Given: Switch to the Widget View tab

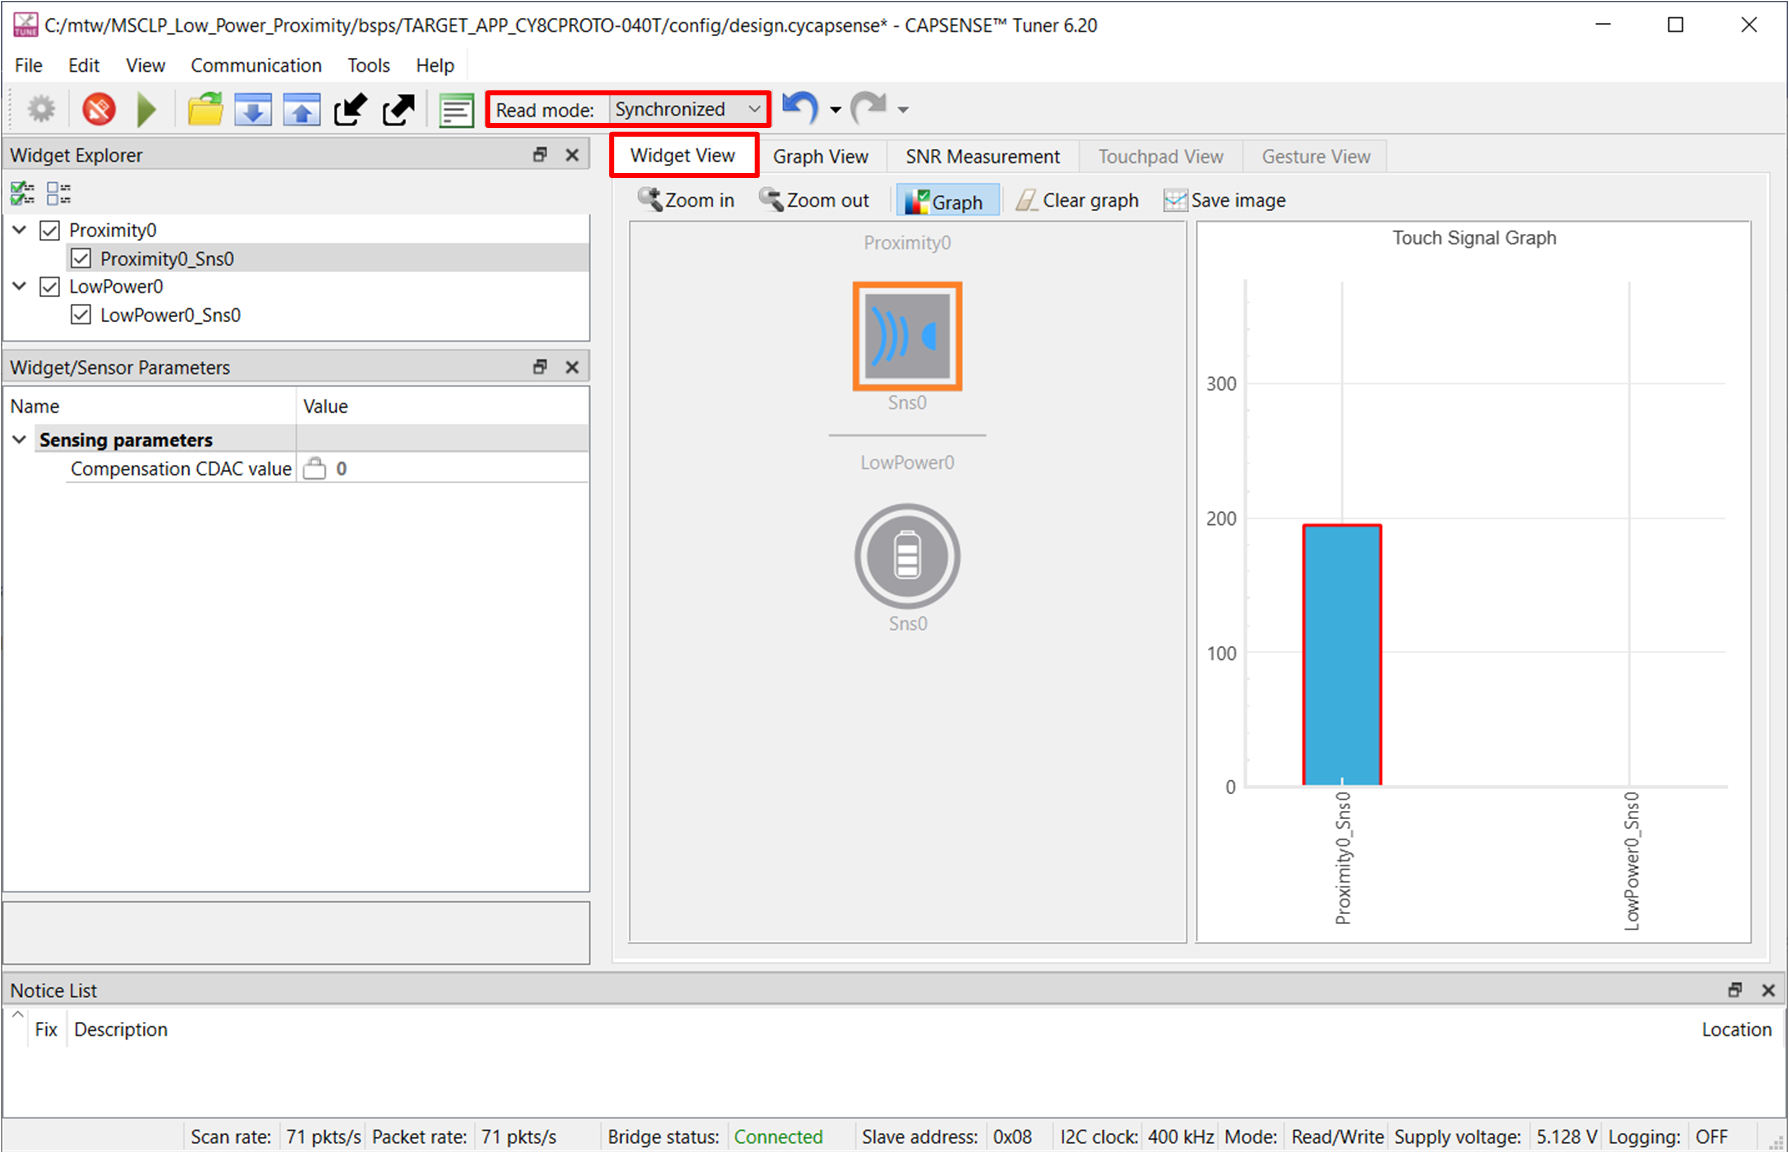Looking at the screenshot, I should [683, 155].
